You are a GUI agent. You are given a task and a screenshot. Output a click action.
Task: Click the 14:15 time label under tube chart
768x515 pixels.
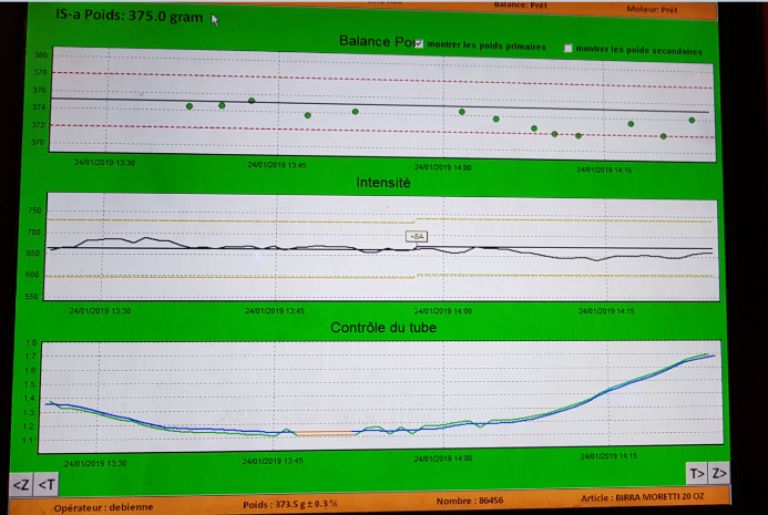pyautogui.click(x=608, y=456)
